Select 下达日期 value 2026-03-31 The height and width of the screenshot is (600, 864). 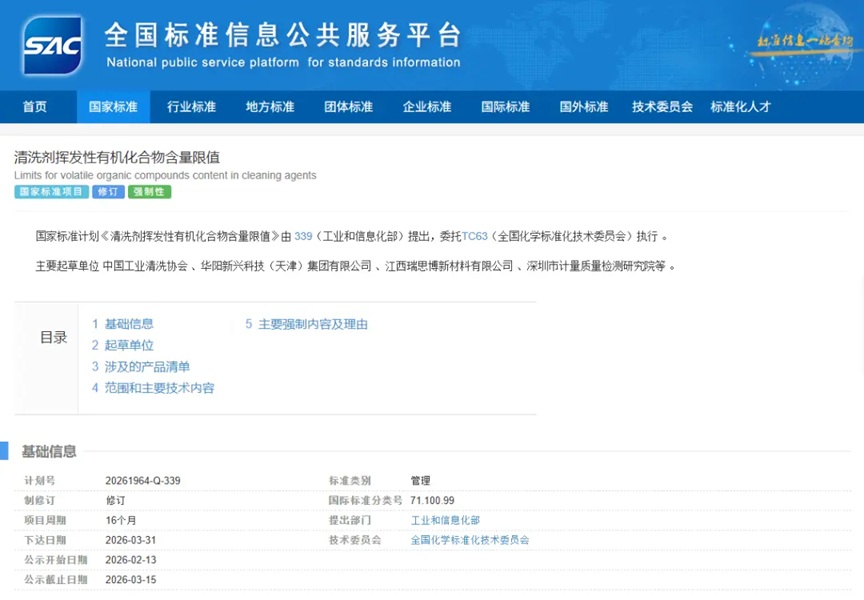(x=131, y=540)
